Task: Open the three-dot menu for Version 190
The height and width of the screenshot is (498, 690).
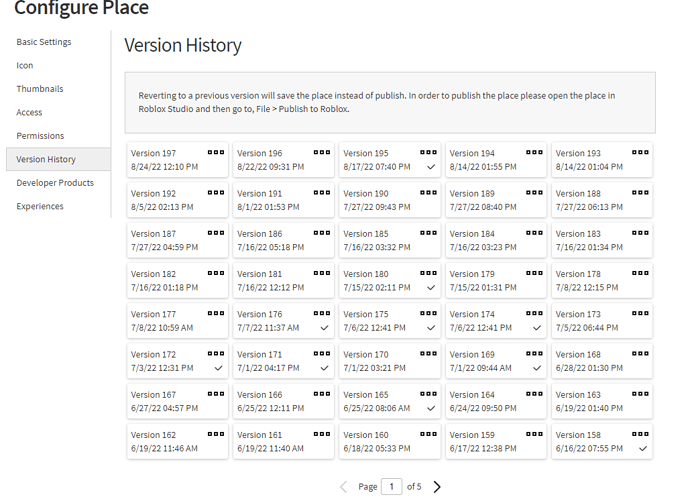Action: [428, 192]
